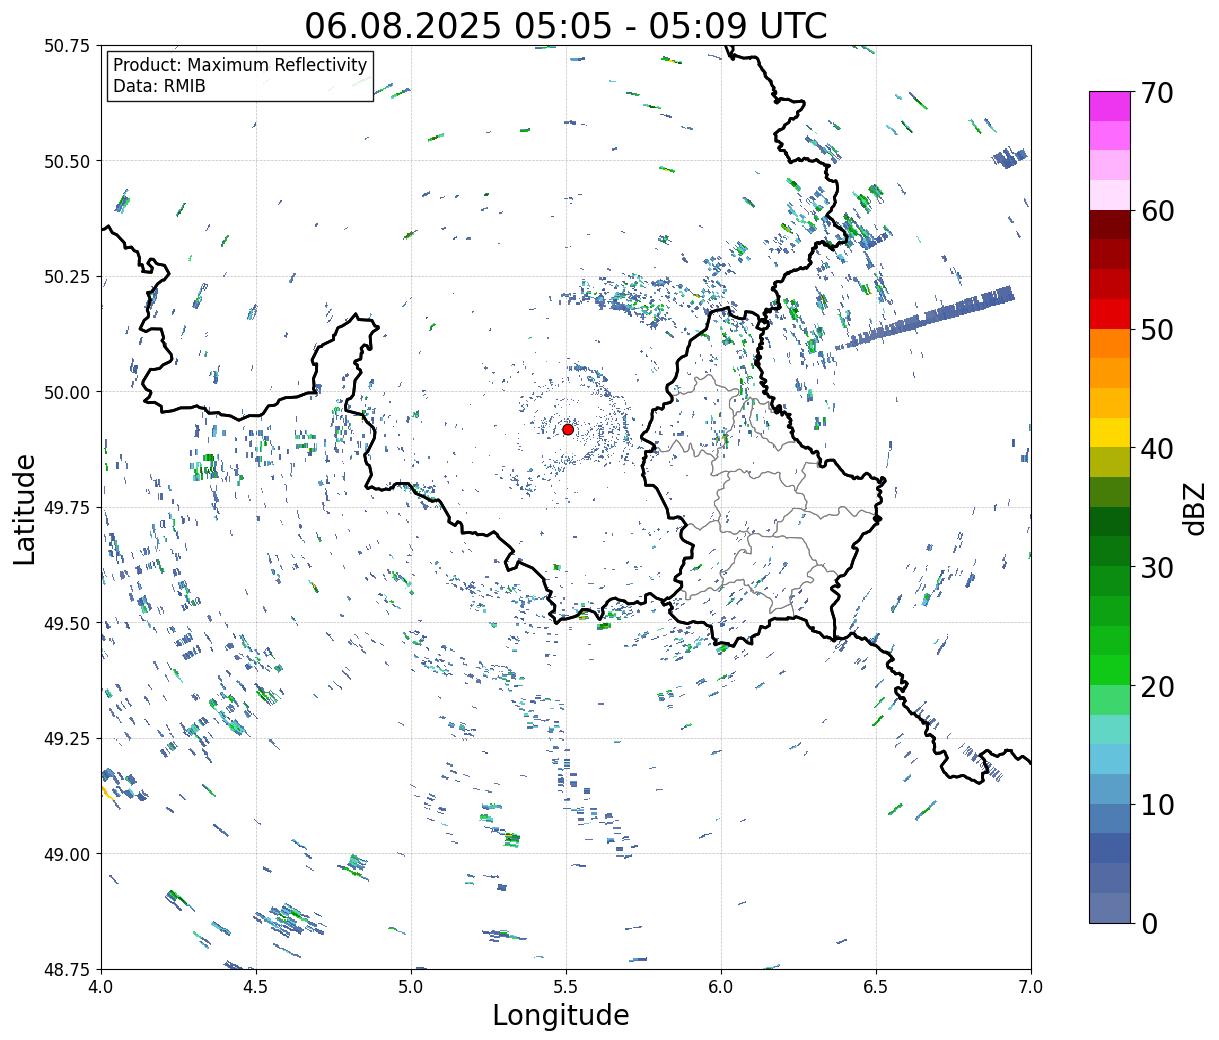Click the colorbar tick label 70
Viewport: 1219px width, 1040px height.
pos(1156,93)
